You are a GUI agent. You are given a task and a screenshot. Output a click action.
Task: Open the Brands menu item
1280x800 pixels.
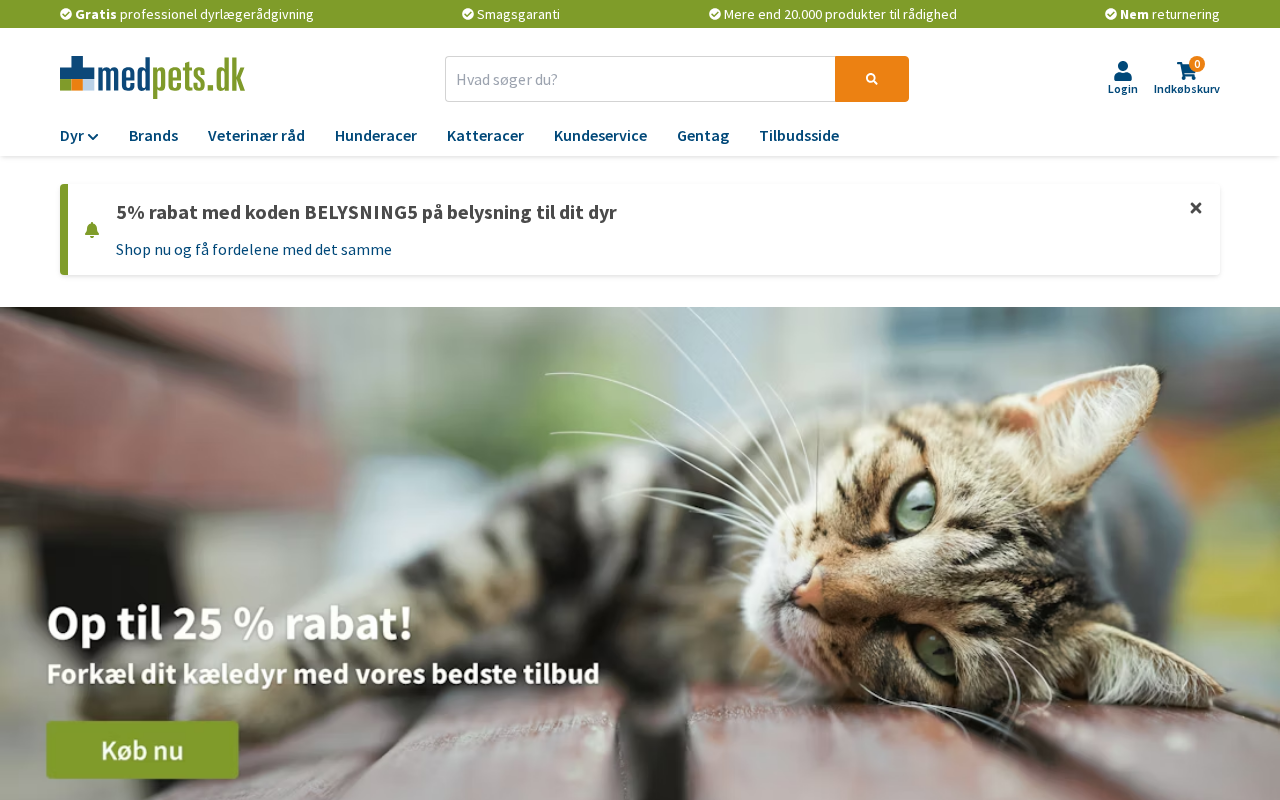click(153, 136)
